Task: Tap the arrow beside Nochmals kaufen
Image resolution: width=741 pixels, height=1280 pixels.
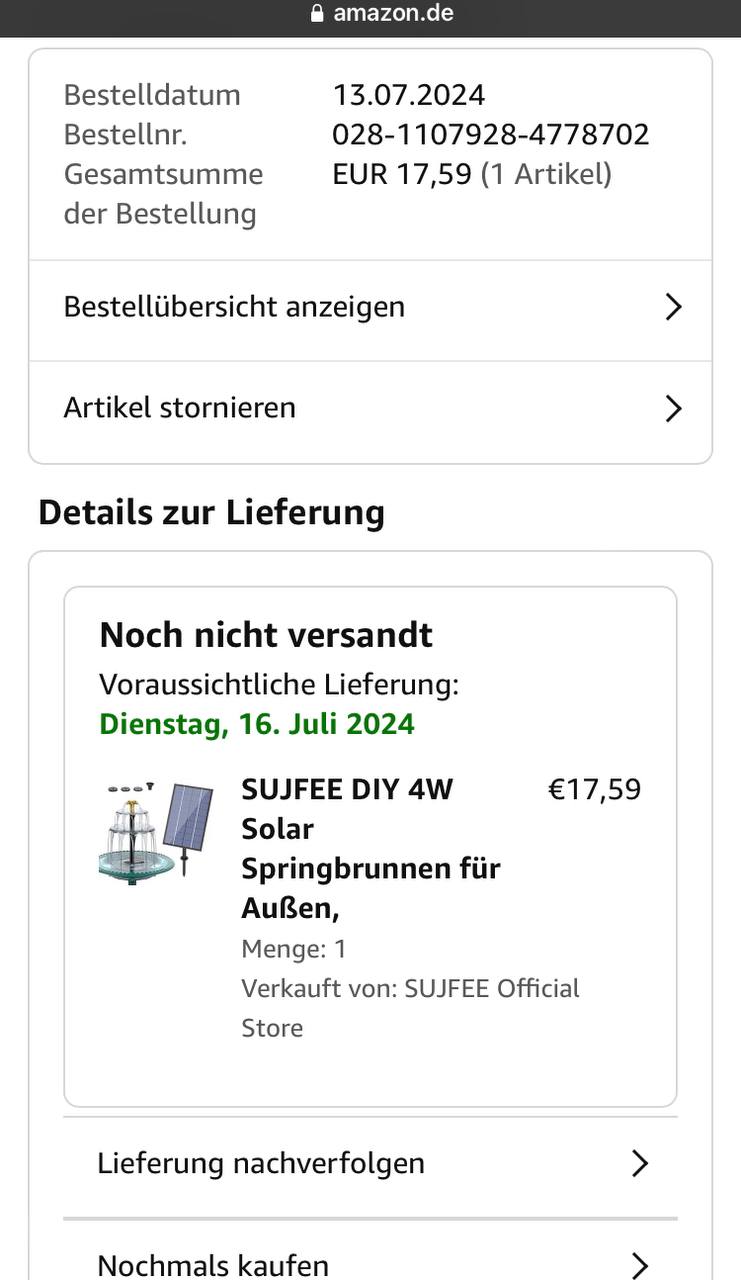Action: pos(640,1265)
